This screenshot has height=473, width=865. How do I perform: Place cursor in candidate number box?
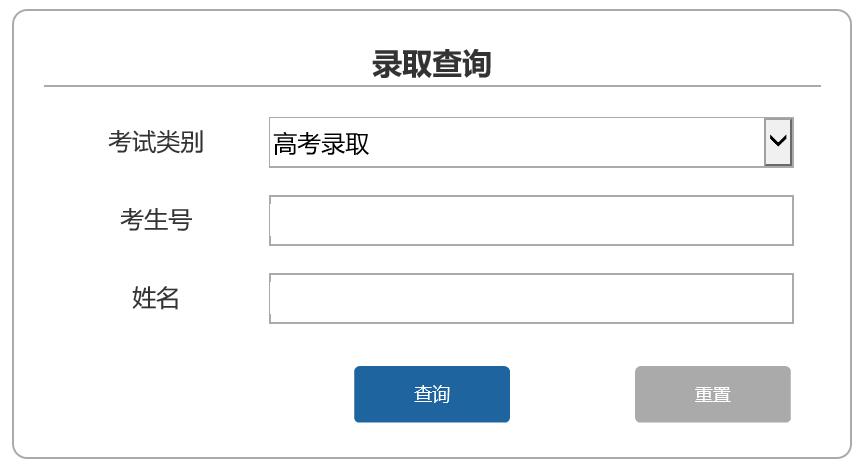531,220
